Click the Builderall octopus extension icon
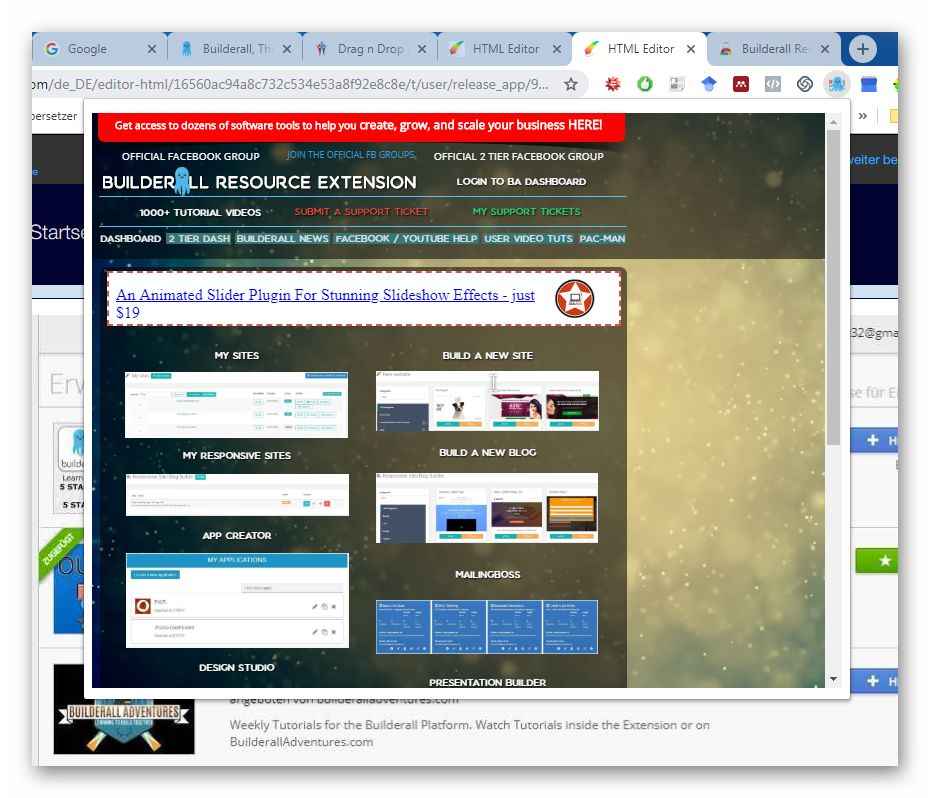 tap(836, 85)
